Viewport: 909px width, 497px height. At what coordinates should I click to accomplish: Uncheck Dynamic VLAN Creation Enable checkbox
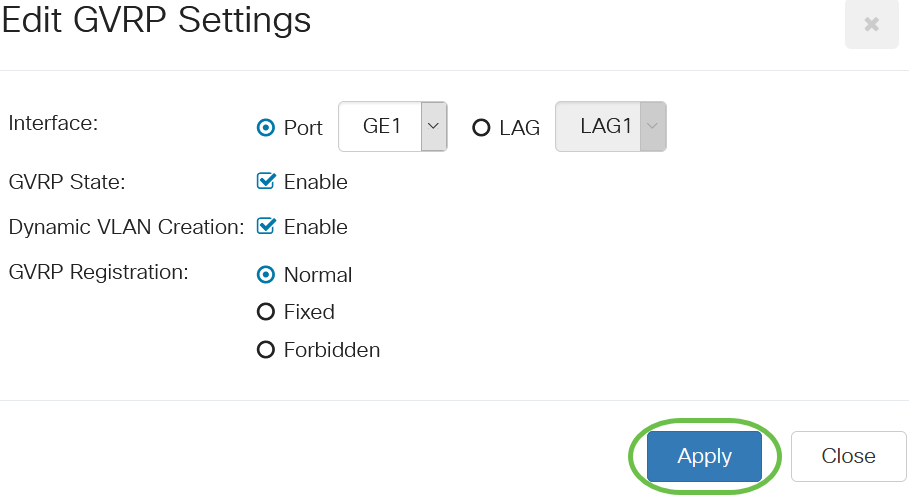tap(266, 226)
